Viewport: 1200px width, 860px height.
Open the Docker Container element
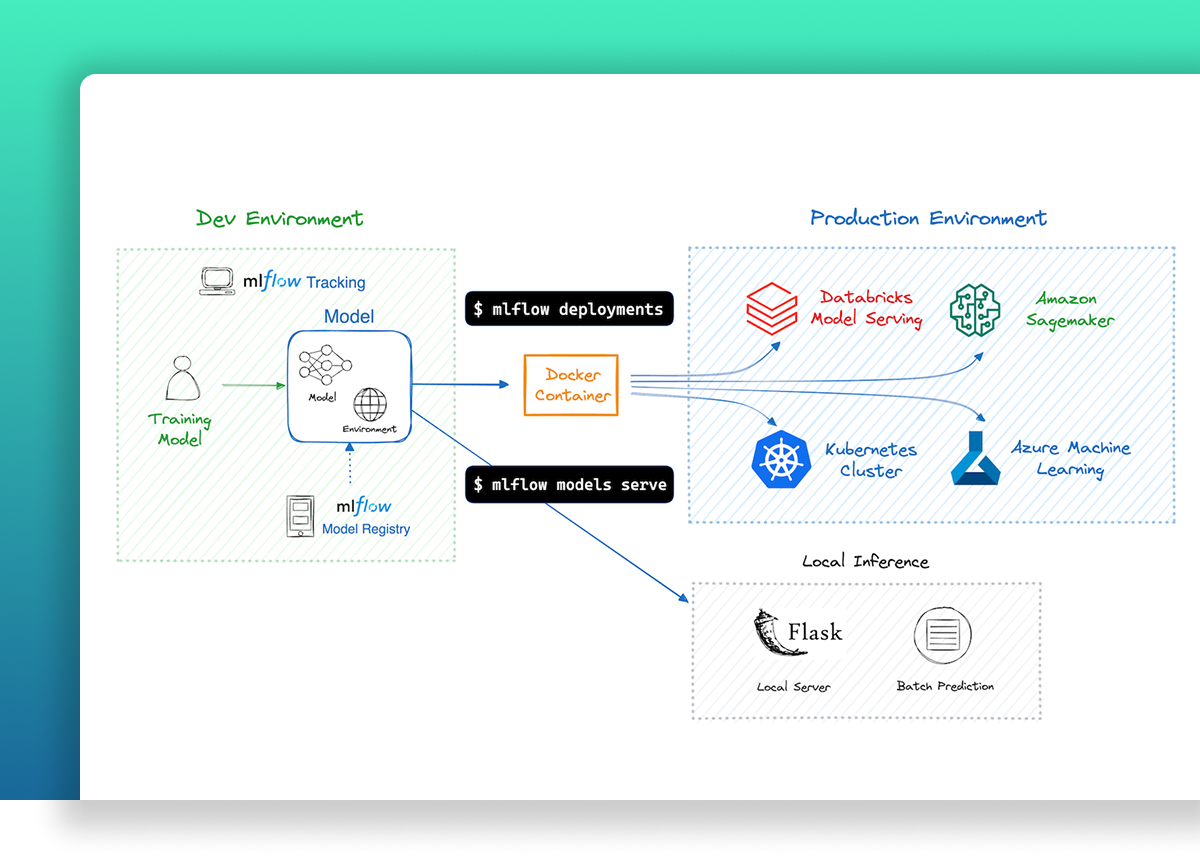[x=570, y=384]
